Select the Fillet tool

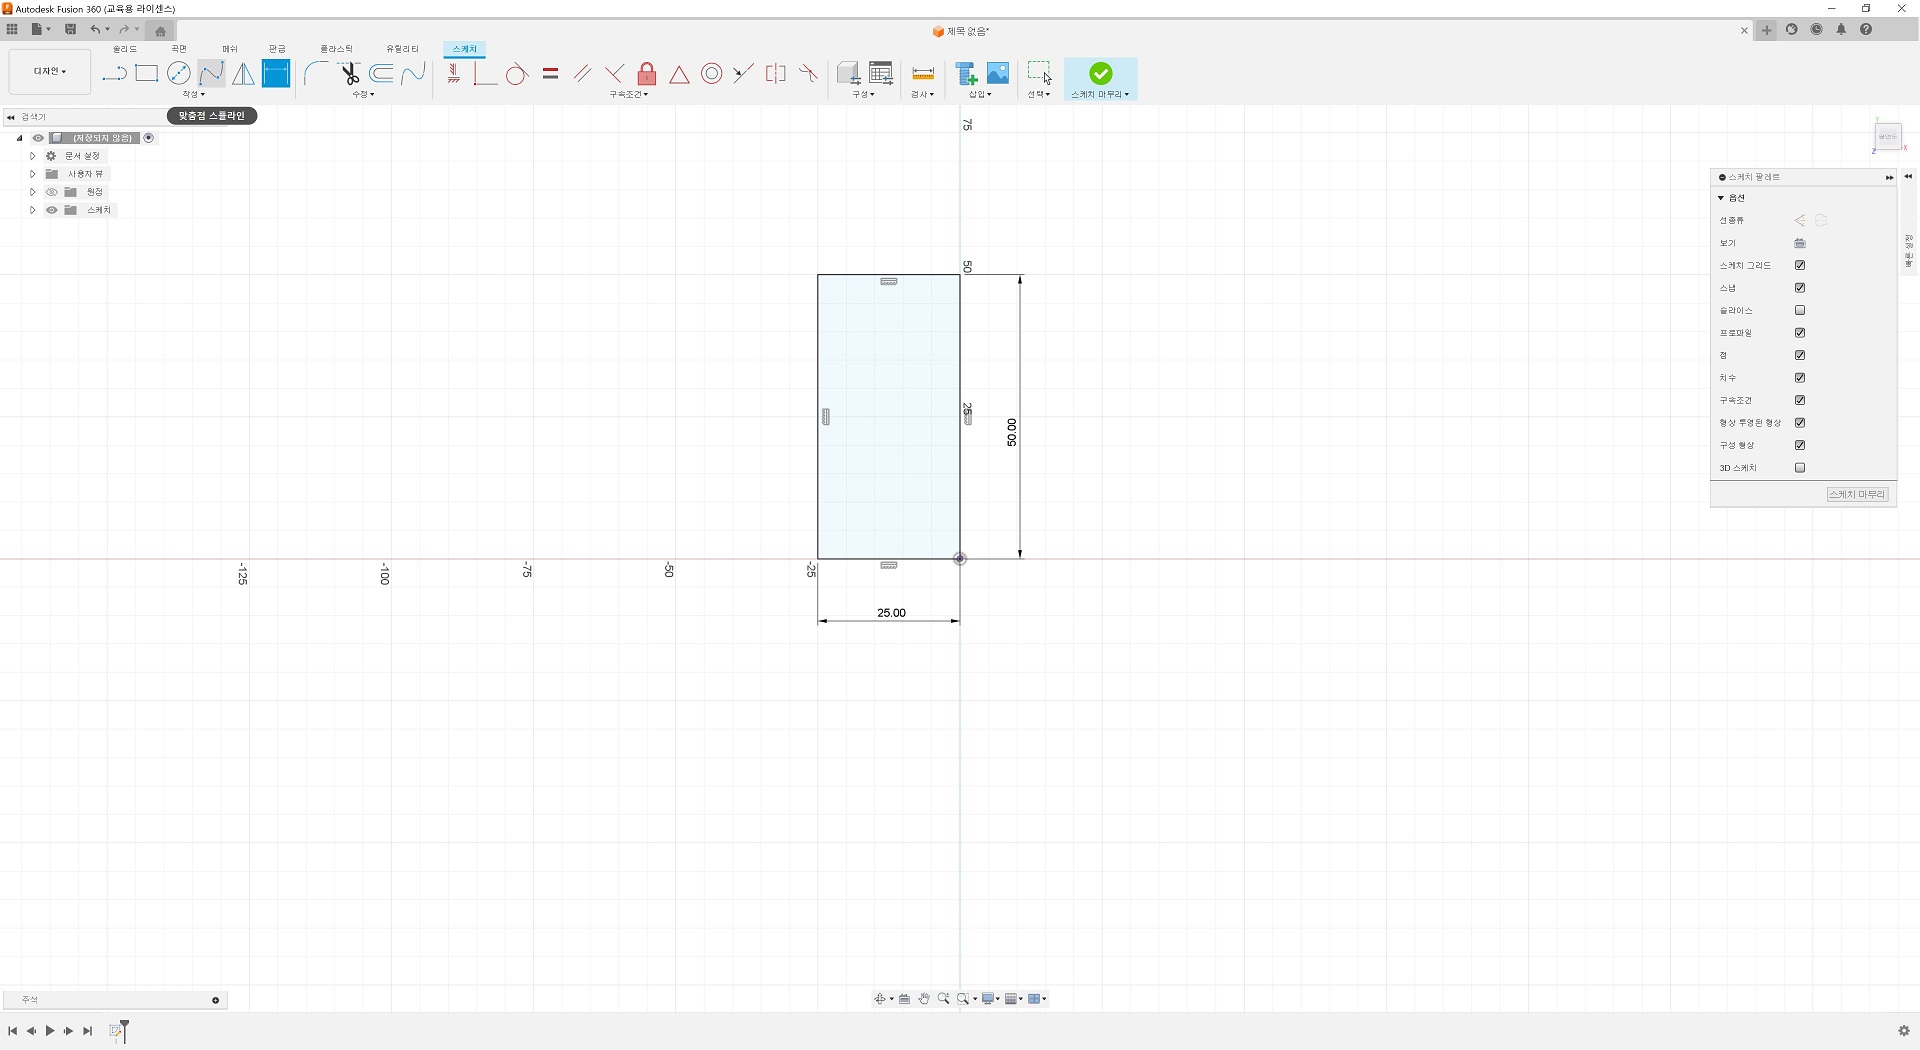(316, 73)
